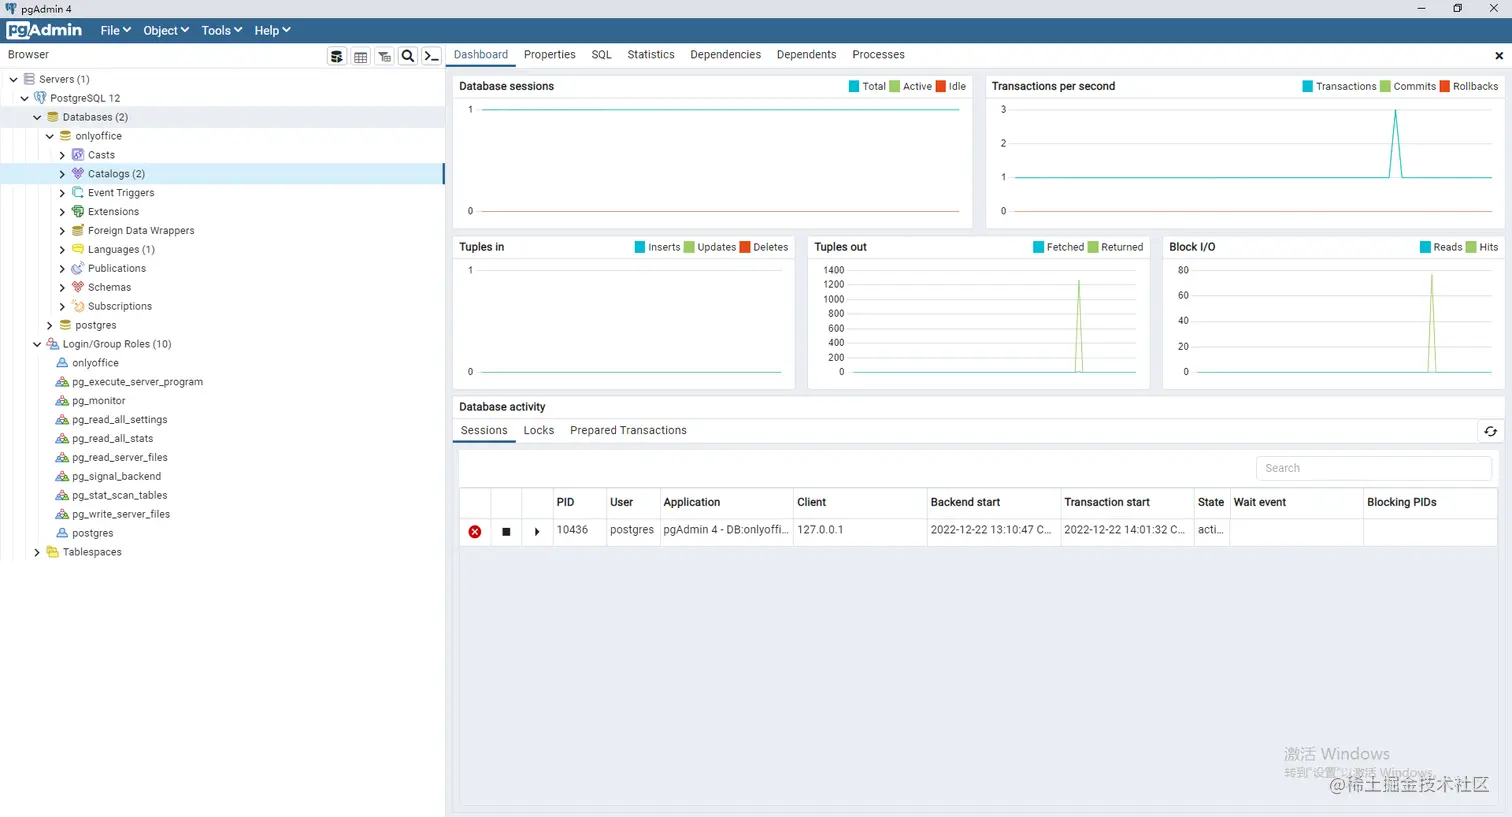
Task: Open the Tools menu
Action: click(221, 31)
